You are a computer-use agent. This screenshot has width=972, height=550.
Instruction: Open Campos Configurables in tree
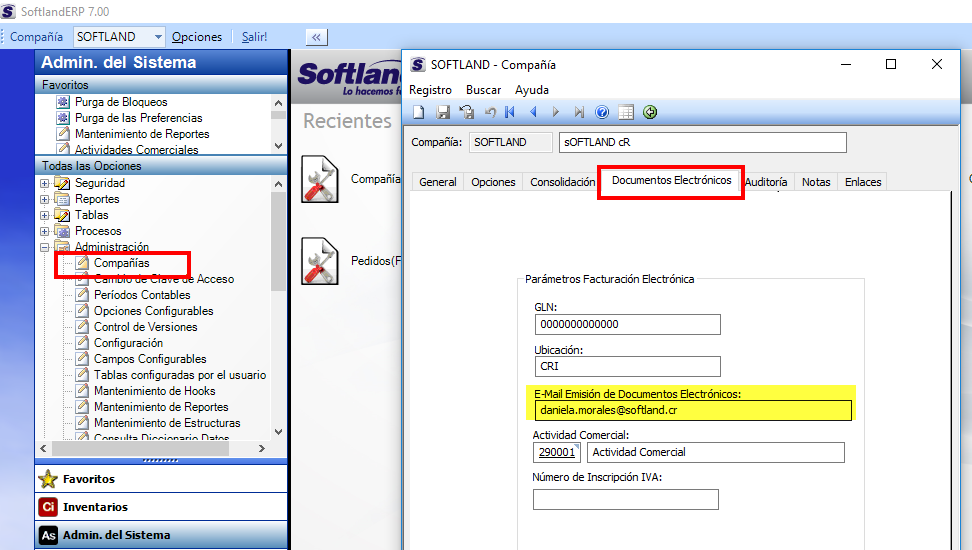[x=150, y=359]
